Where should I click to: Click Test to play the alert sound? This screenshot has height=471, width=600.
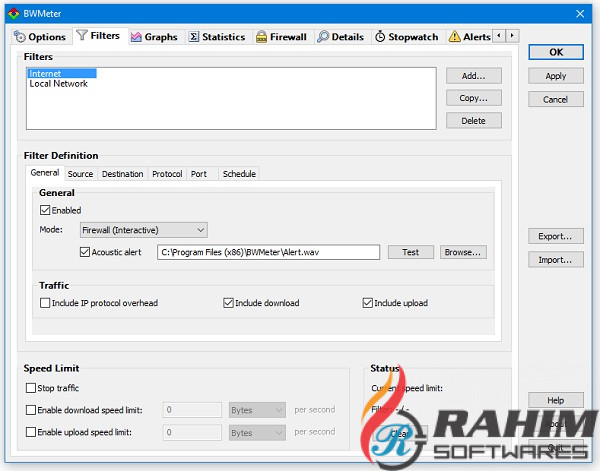pos(411,252)
